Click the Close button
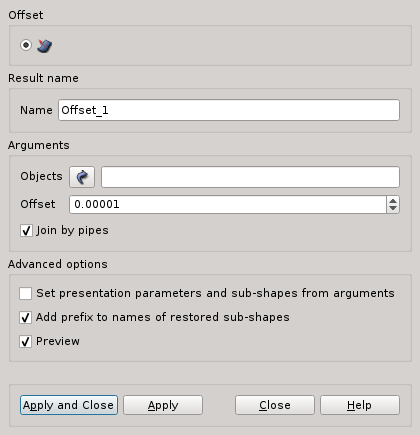 (x=275, y=405)
